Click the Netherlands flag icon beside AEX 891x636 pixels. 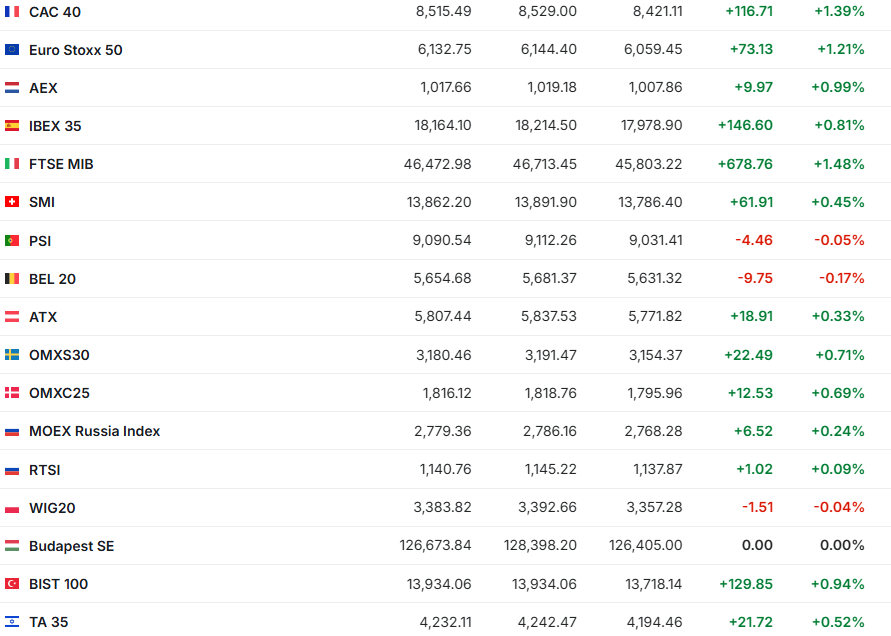(12, 88)
